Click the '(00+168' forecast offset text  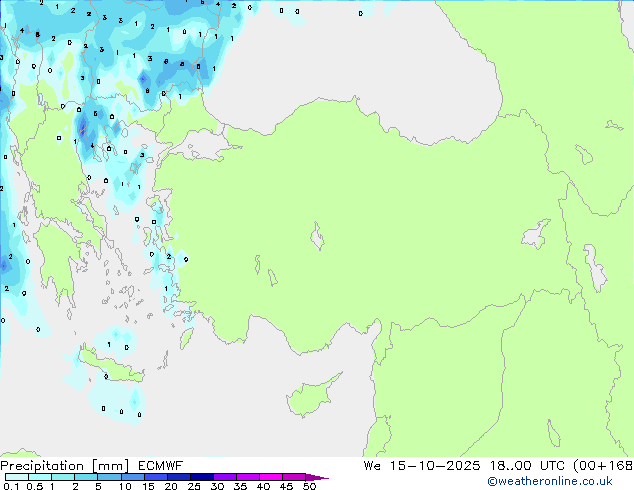pyautogui.click(x=603, y=466)
